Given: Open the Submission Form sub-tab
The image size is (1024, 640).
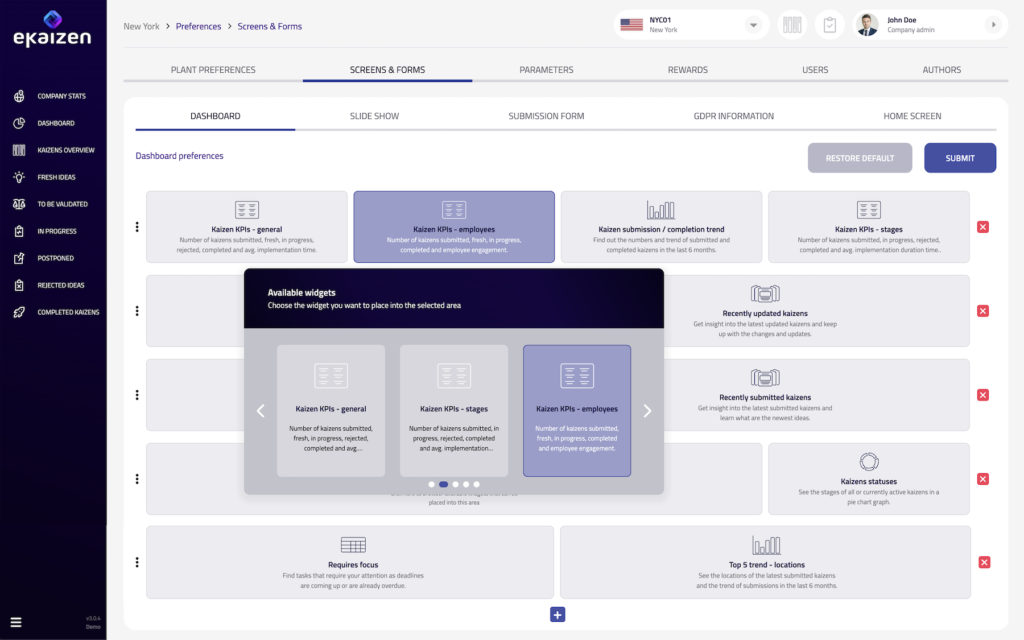Looking at the screenshot, I should point(546,116).
